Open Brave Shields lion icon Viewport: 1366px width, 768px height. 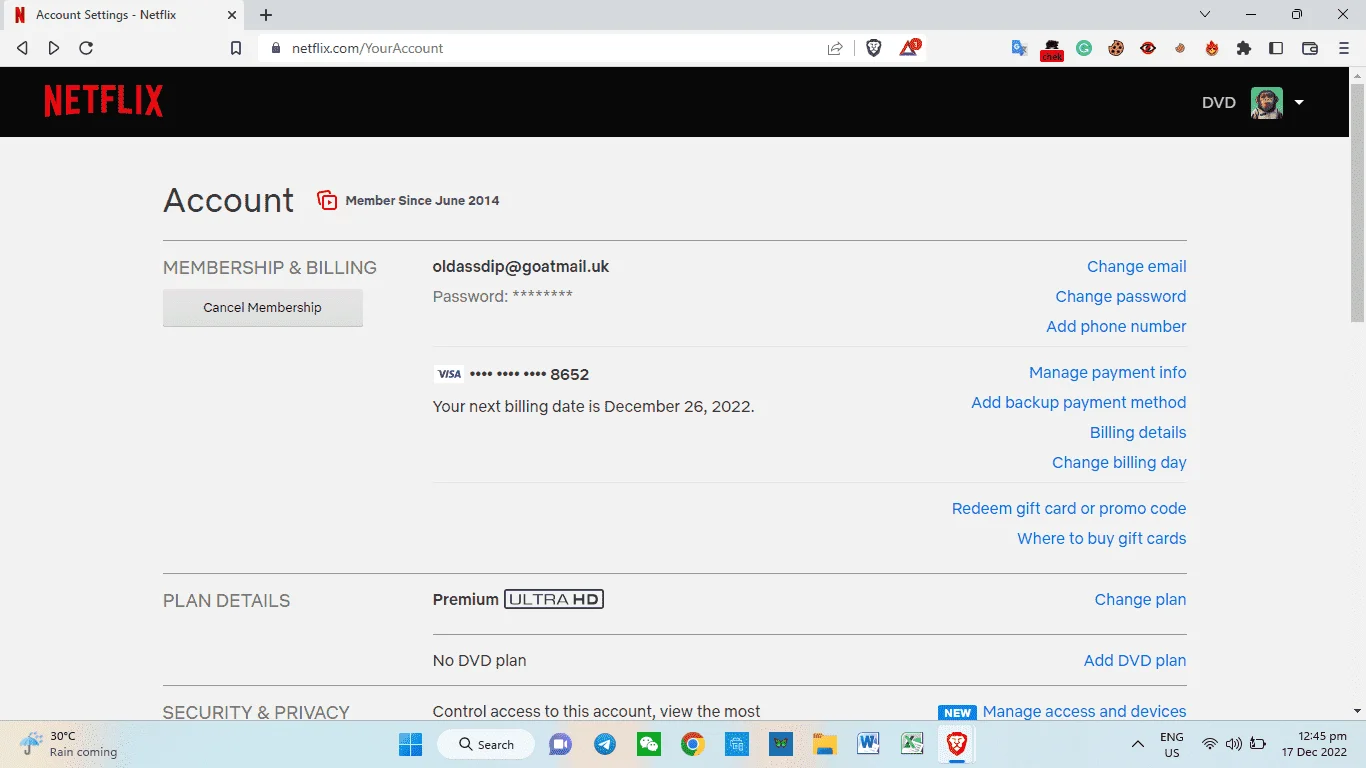pyautogui.click(x=874, y=48)
